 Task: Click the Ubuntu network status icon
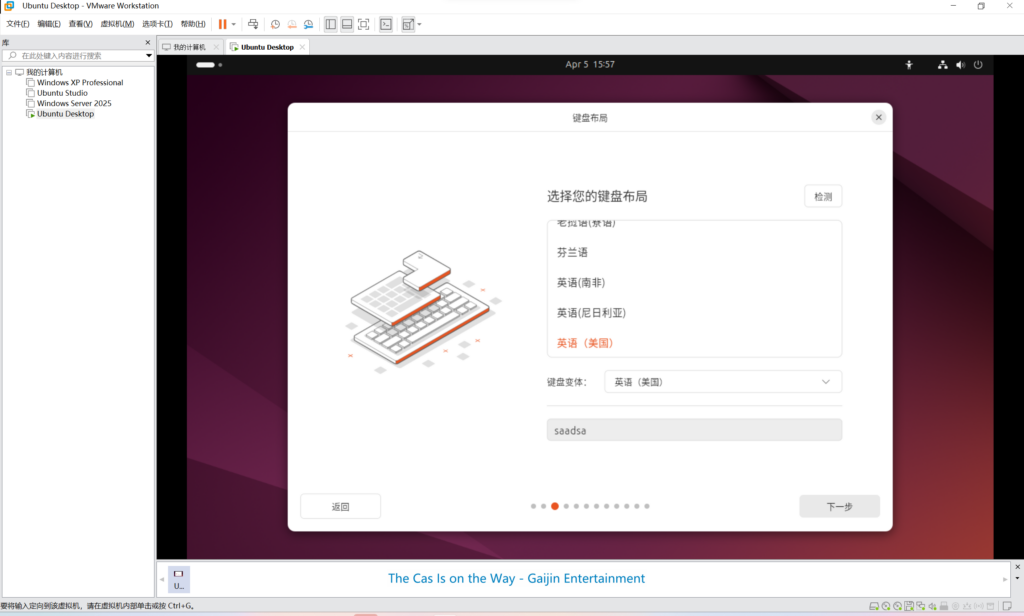tap(942, 65)
